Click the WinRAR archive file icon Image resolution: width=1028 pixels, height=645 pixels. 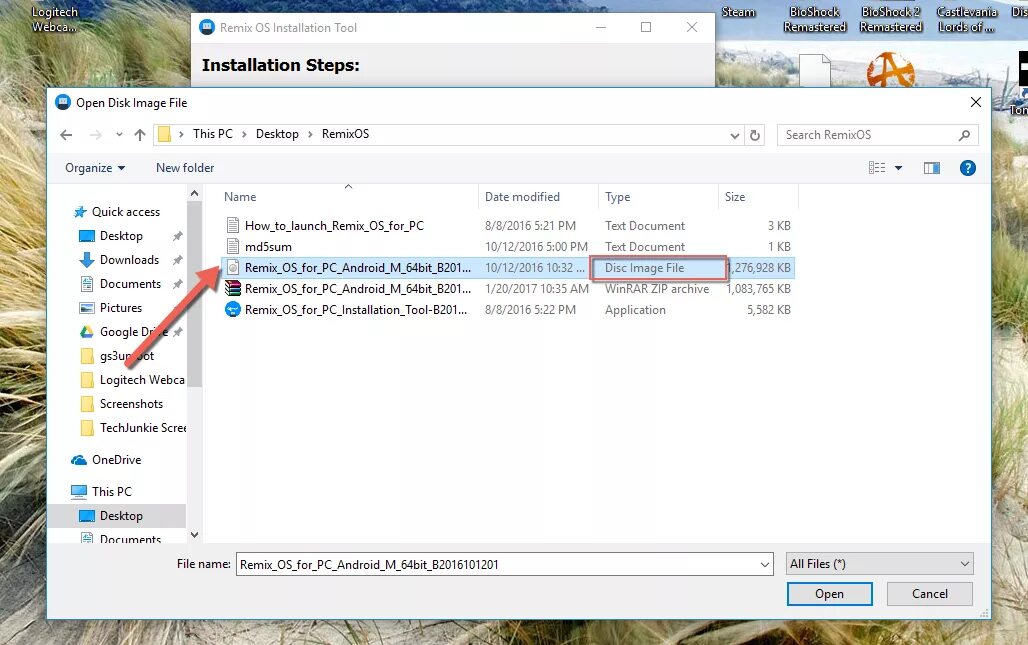pyautogui.click(x=233, y=288)
